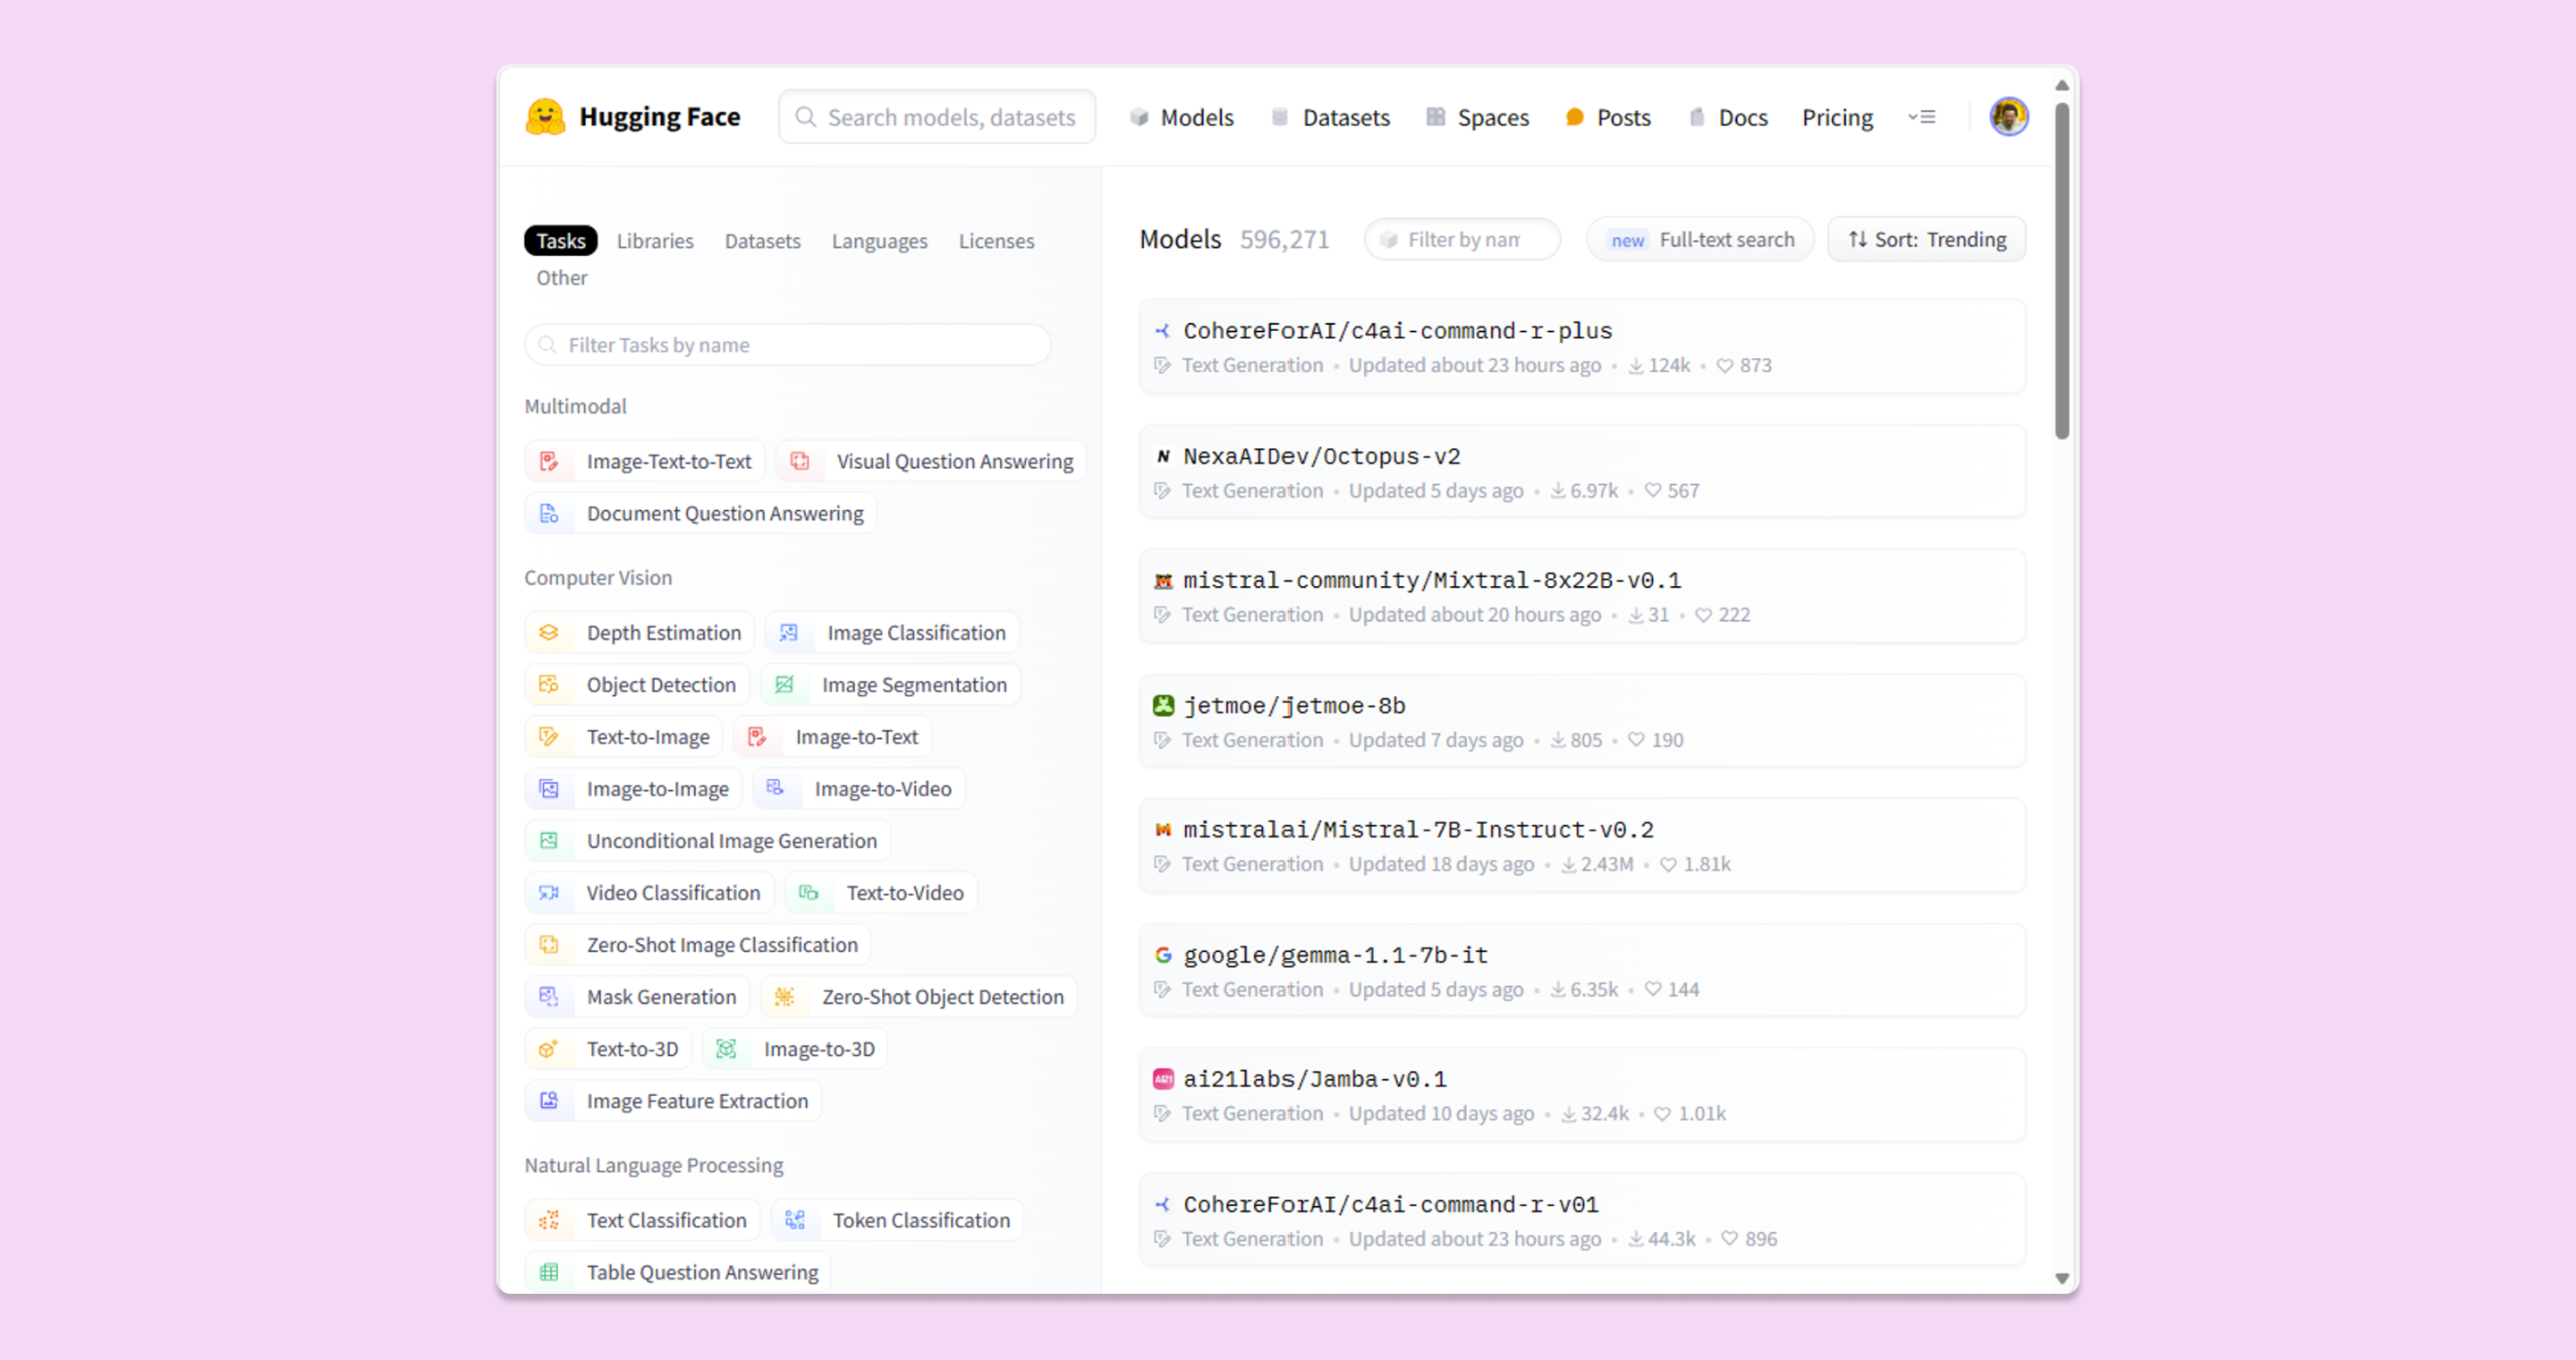Focus the Search models, datasets field
Screen dimensions: 2576x1360
937,117
